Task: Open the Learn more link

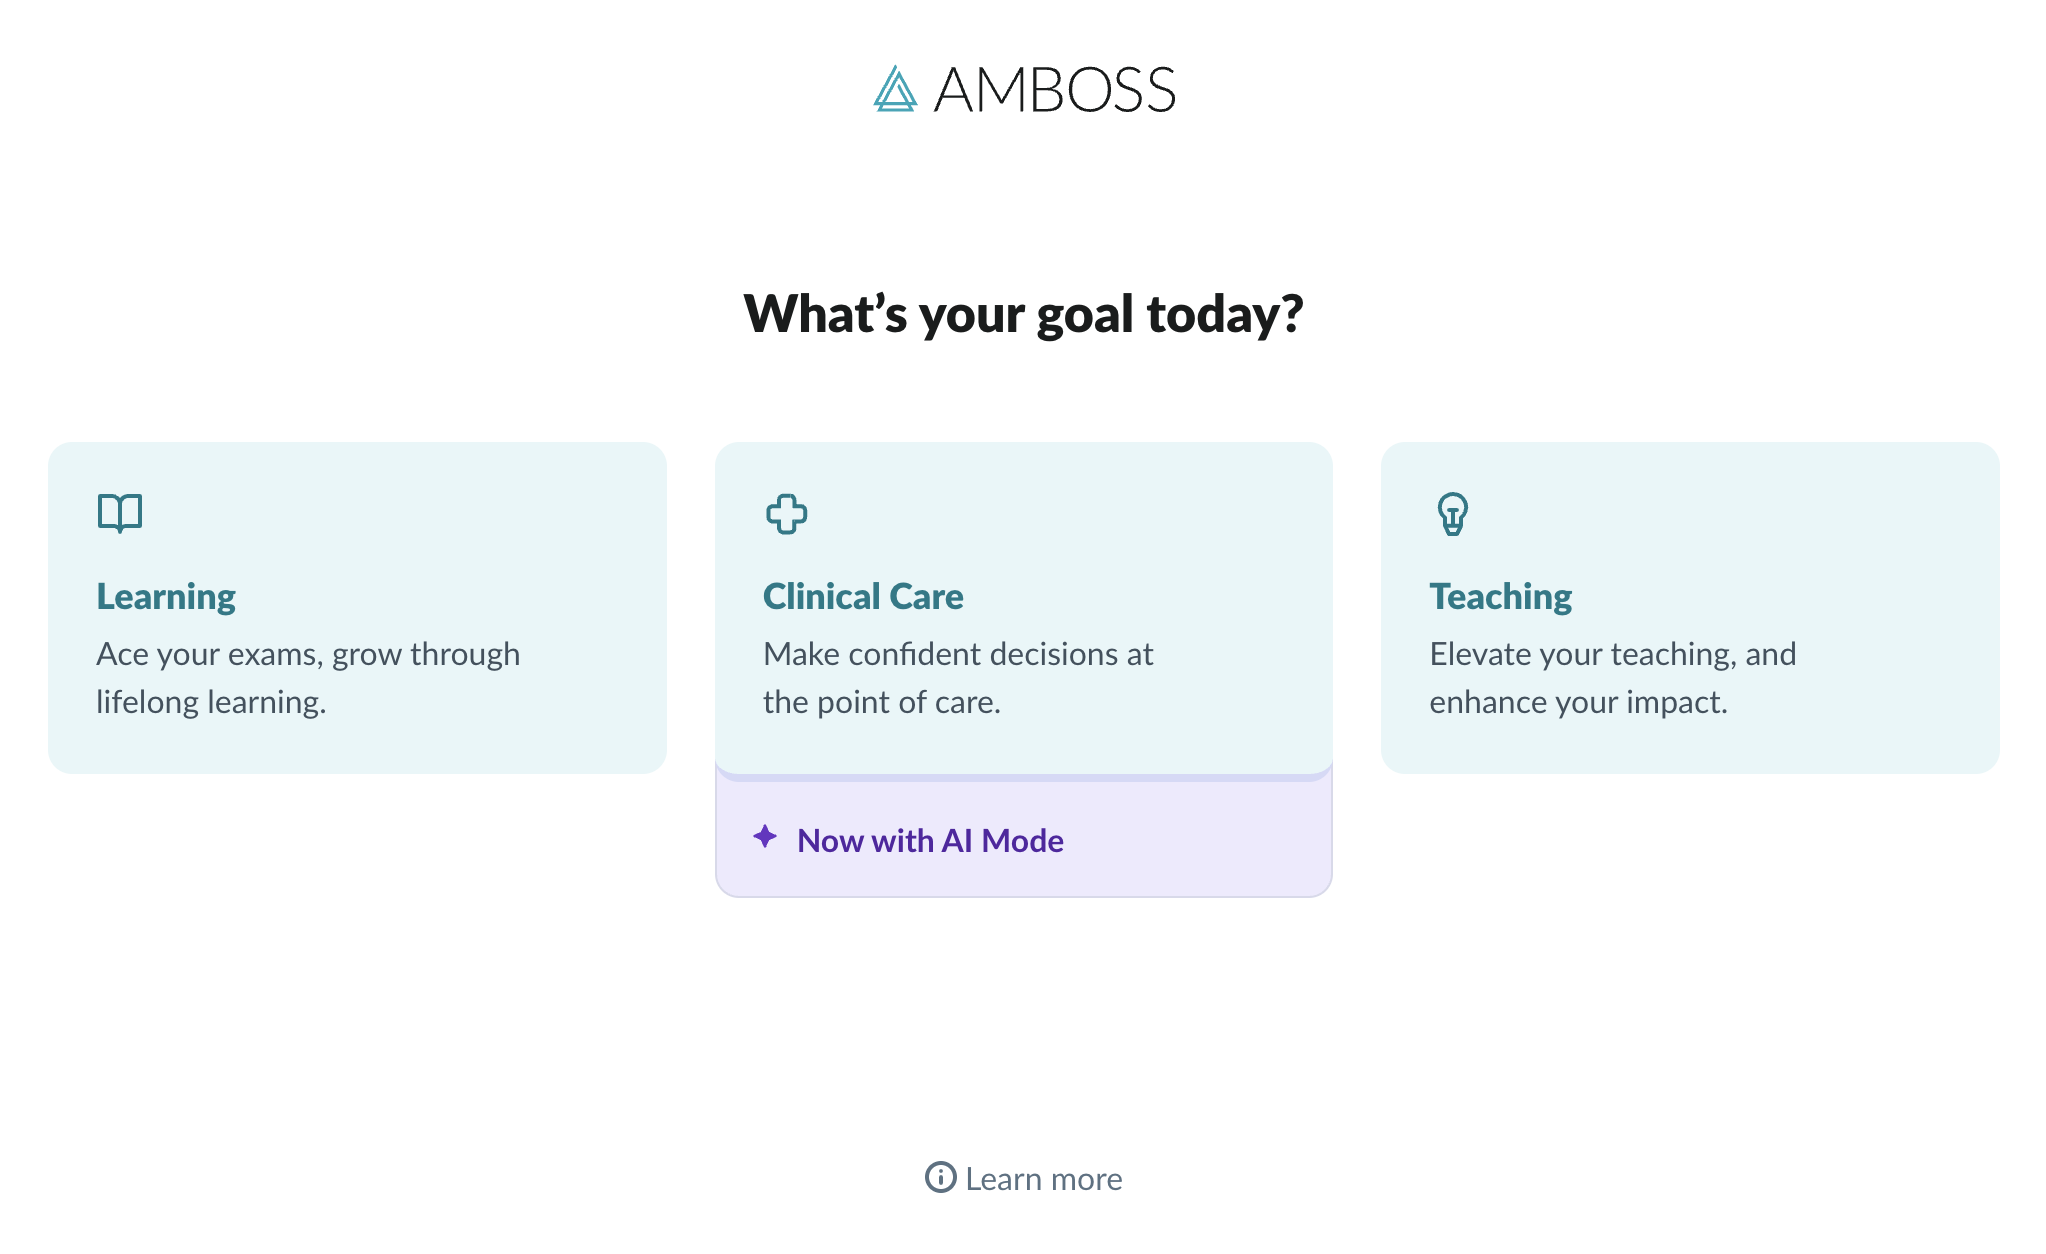Action: tap(1023, 1178)
